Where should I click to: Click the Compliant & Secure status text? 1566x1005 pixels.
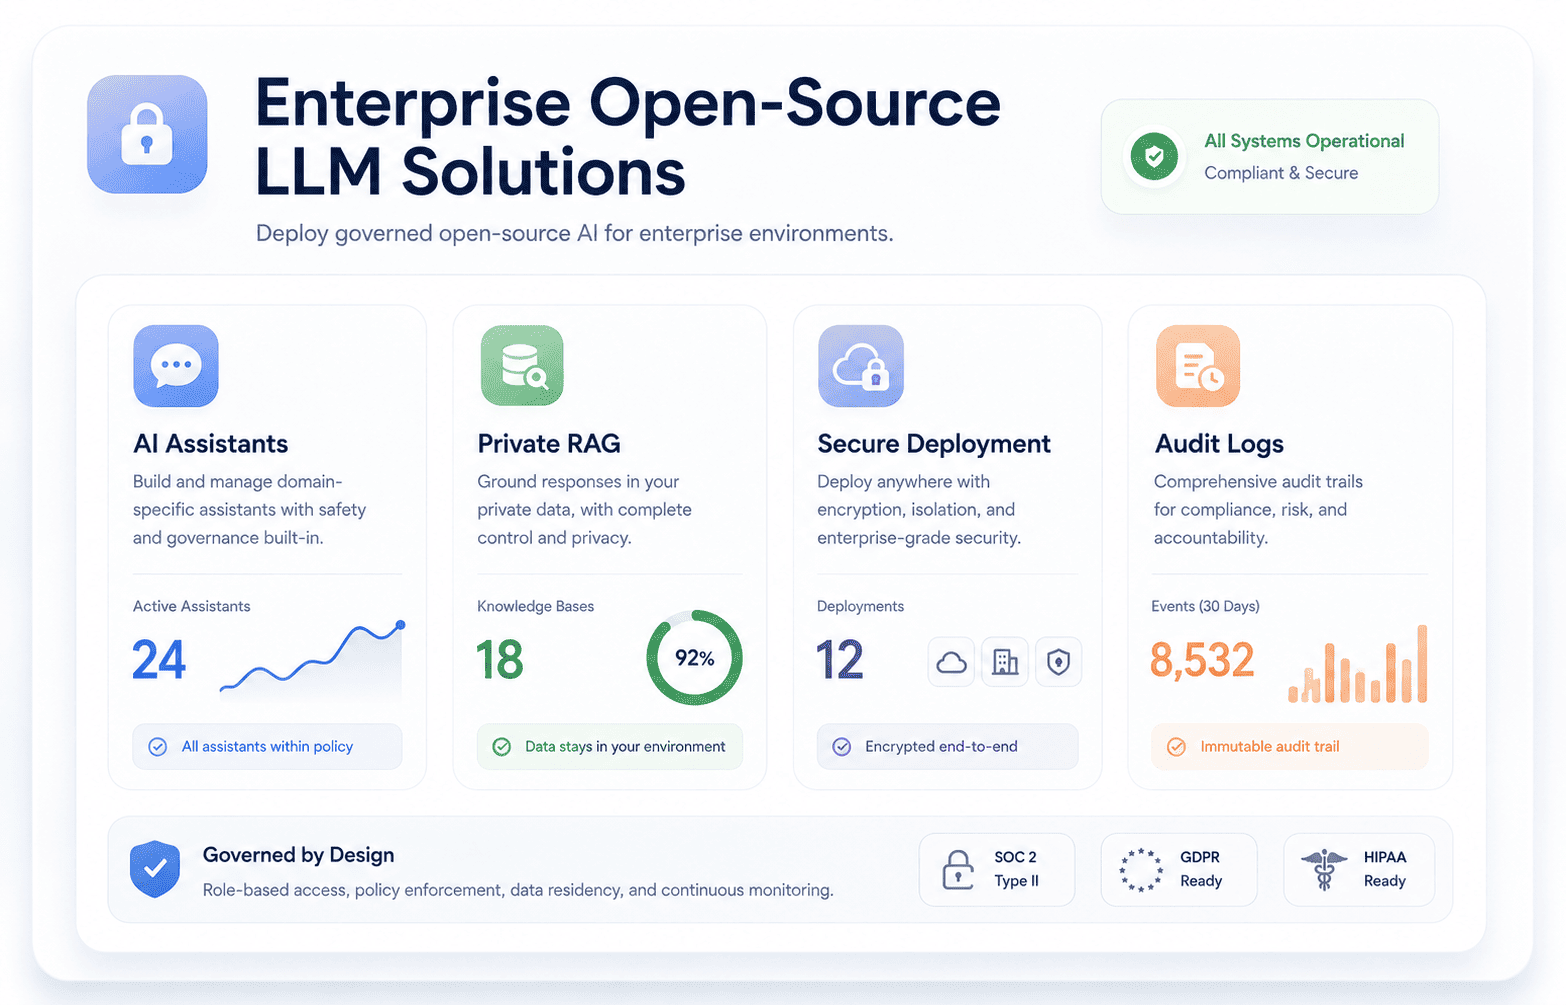(x=1281, y=173)
